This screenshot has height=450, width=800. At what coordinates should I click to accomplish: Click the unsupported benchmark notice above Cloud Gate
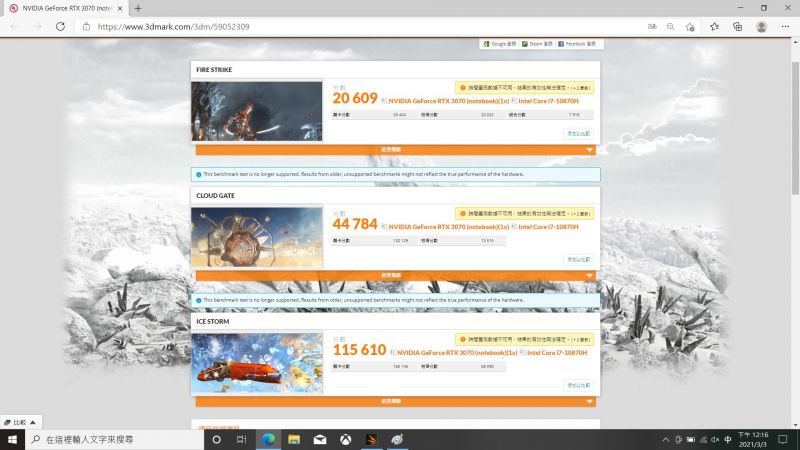tap(395, 174)
